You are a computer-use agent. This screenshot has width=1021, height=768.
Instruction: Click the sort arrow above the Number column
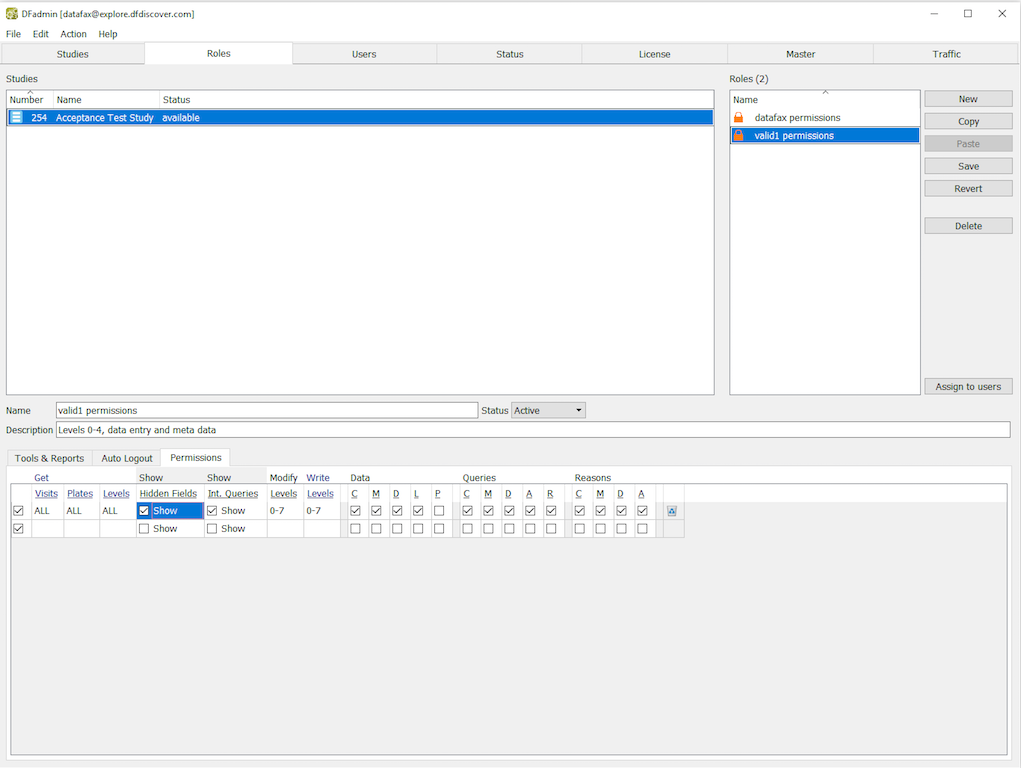pyautogui.click(x=30, y=92)
